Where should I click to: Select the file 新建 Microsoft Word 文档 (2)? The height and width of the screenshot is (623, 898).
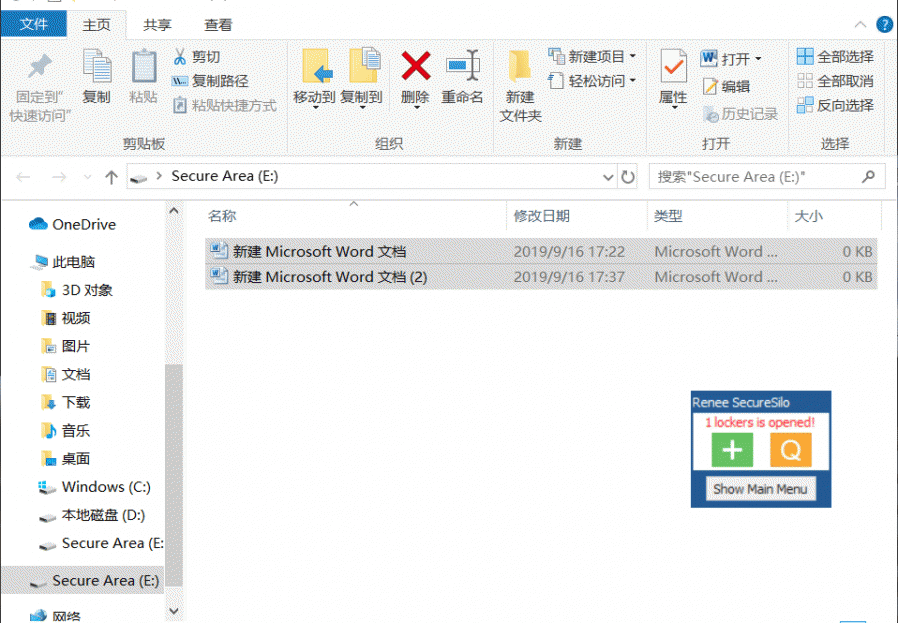(330, 277)
